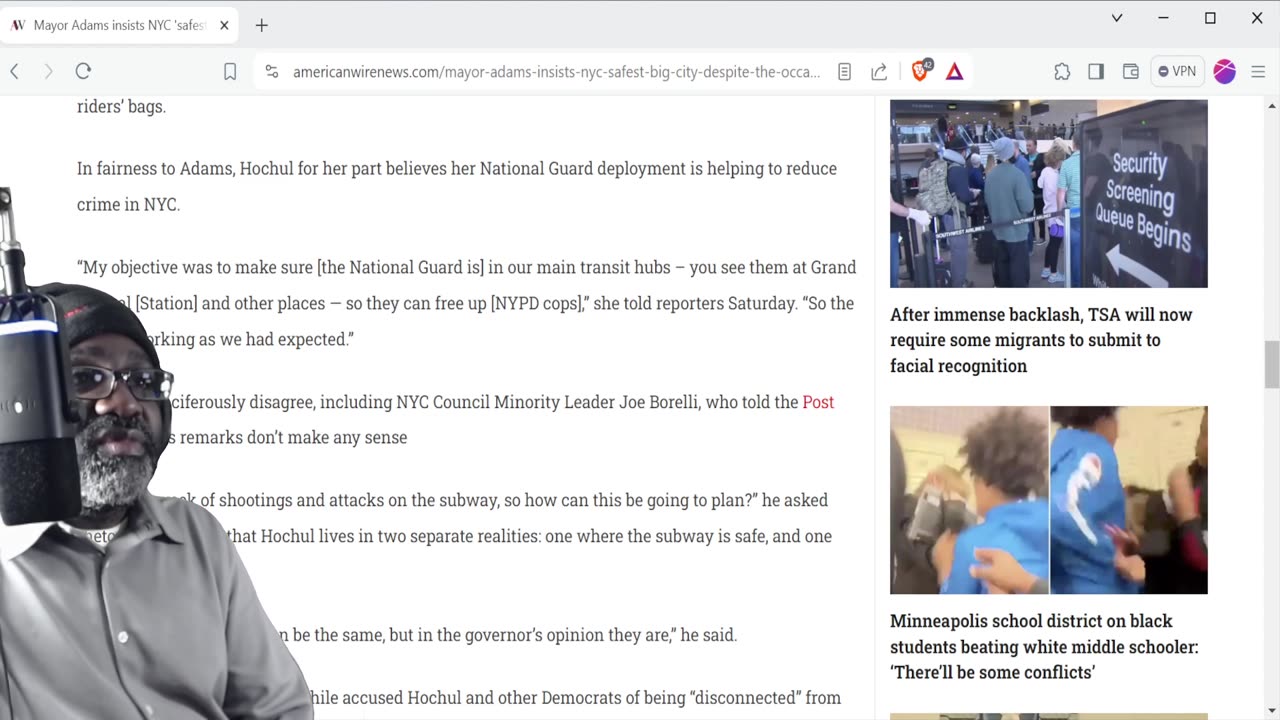This screenshot has height=720, width=1280.
Task: Open the Brave Wallet icon
Action: click(x=1130, y=71)
